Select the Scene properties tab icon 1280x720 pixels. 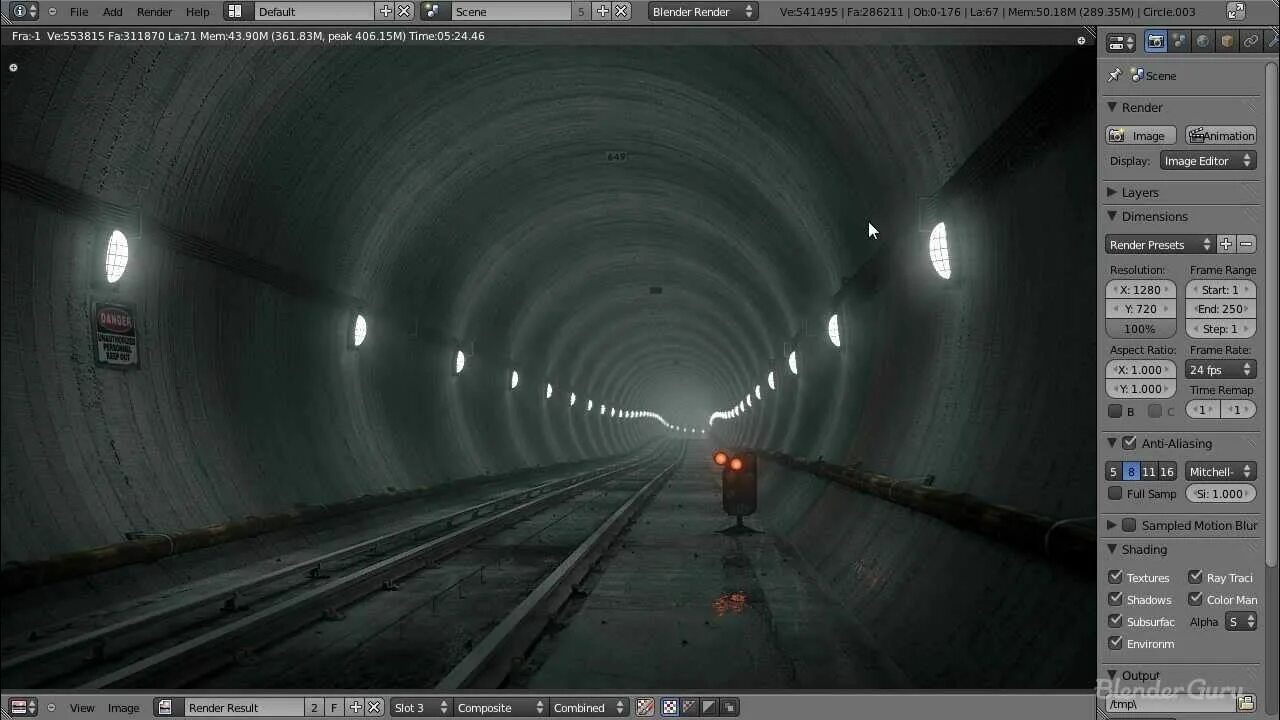click(1180, 42)
